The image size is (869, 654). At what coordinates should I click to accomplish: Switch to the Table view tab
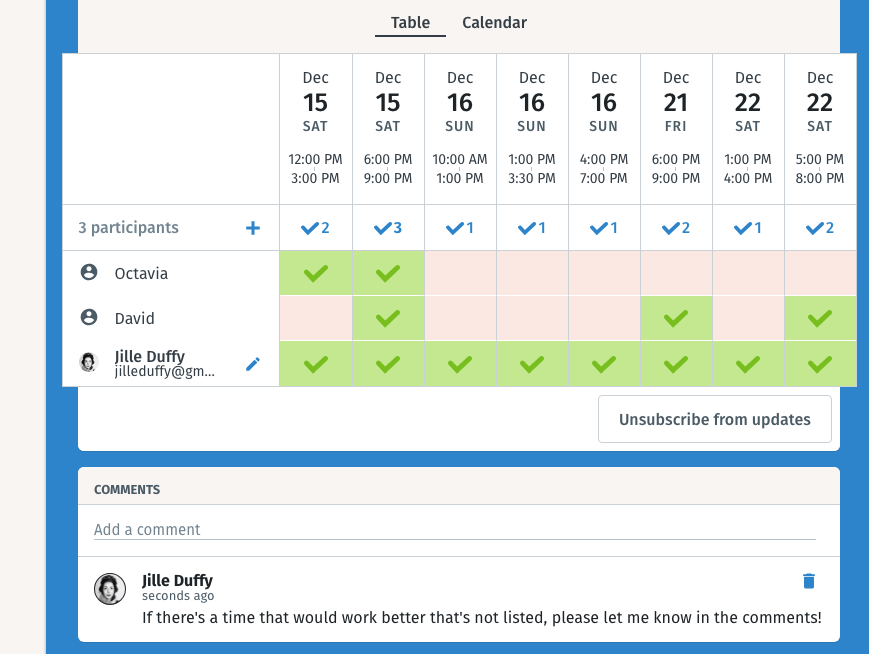click(x=410, y=23)
